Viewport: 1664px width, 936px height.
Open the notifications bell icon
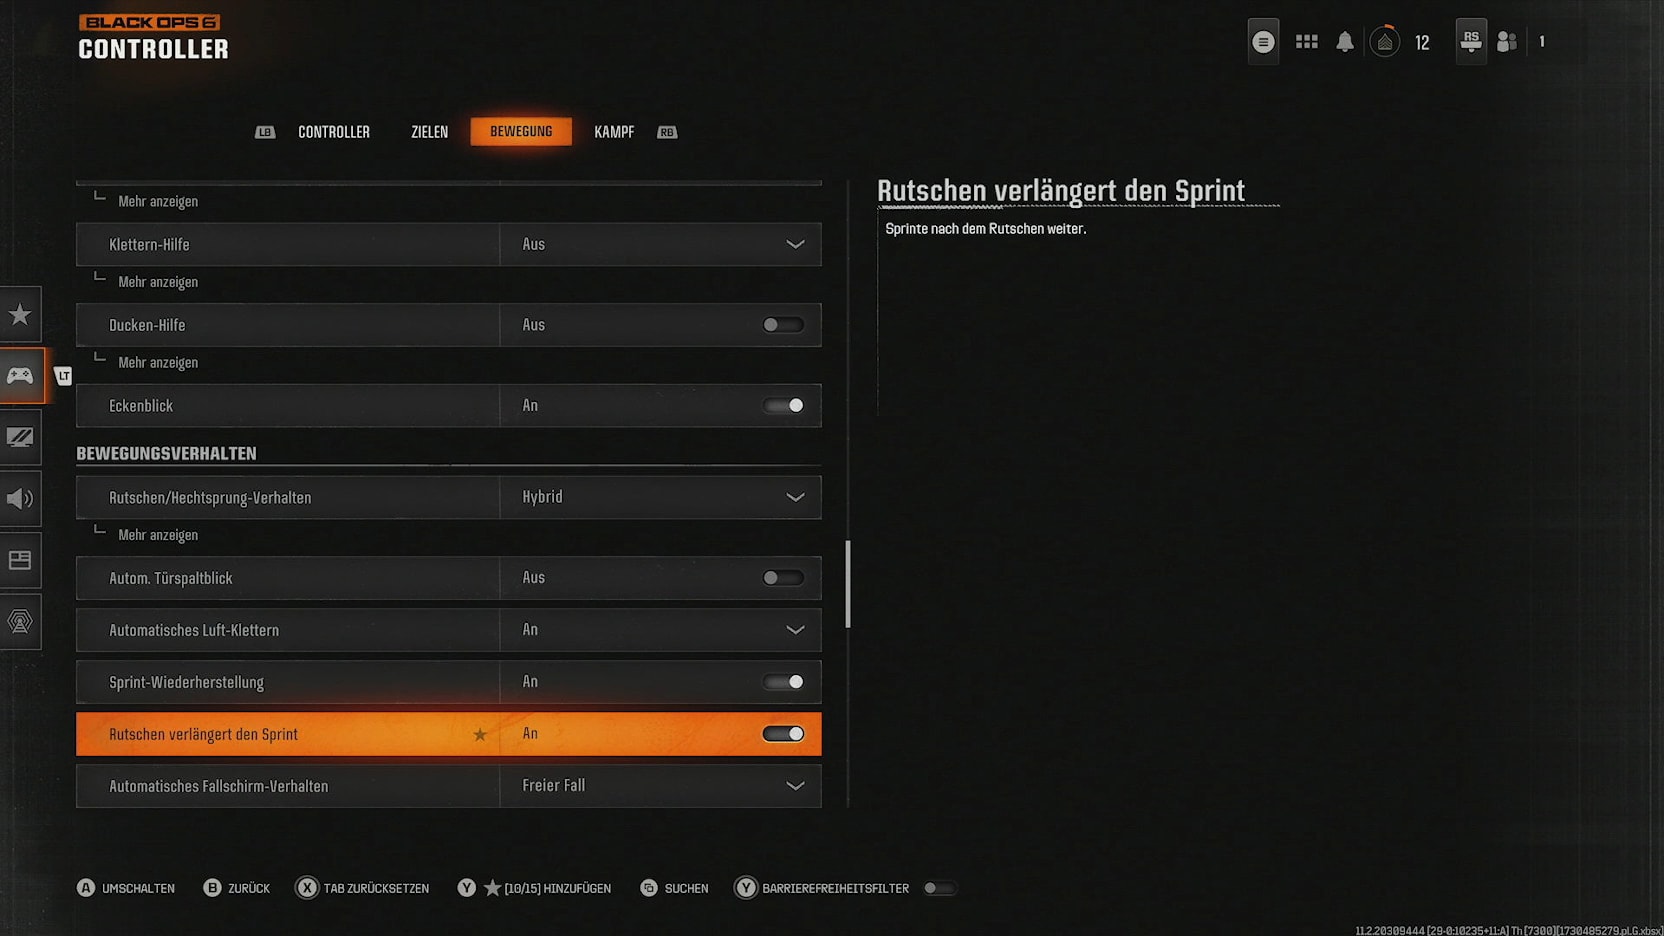[x=1345, y=42]
